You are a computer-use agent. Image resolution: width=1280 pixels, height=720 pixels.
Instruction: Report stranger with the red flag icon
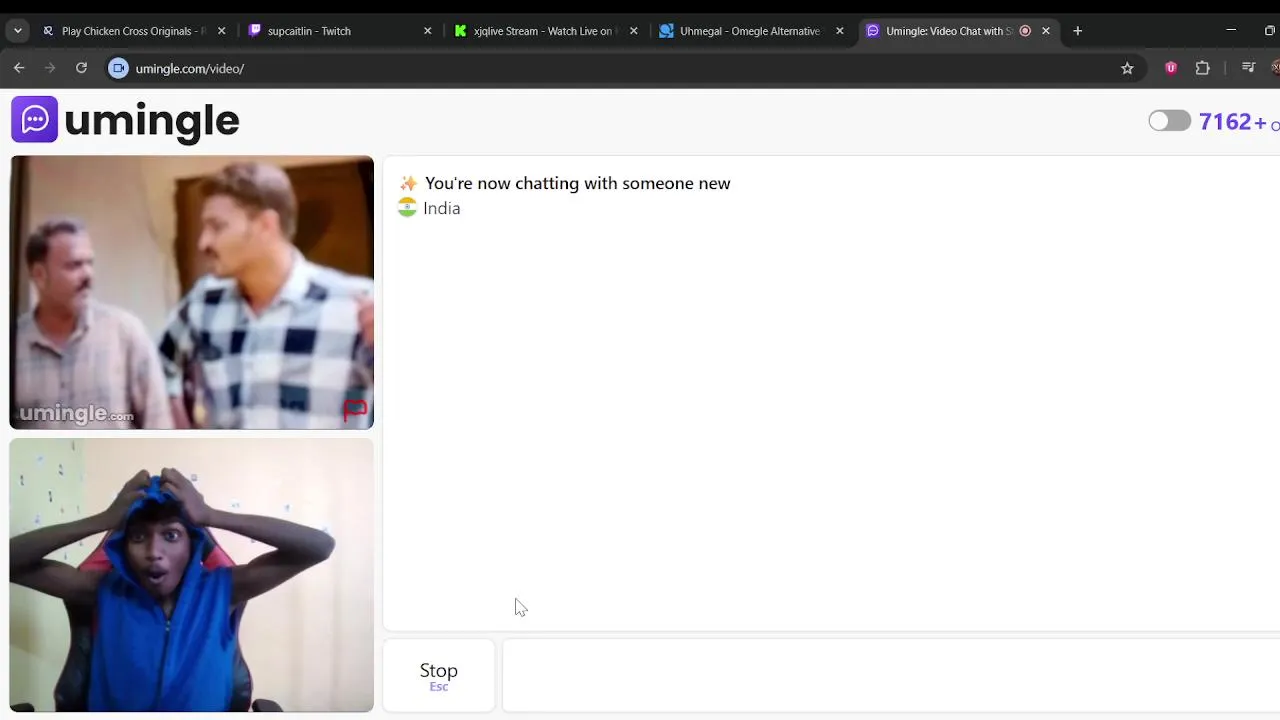(355, 409)
